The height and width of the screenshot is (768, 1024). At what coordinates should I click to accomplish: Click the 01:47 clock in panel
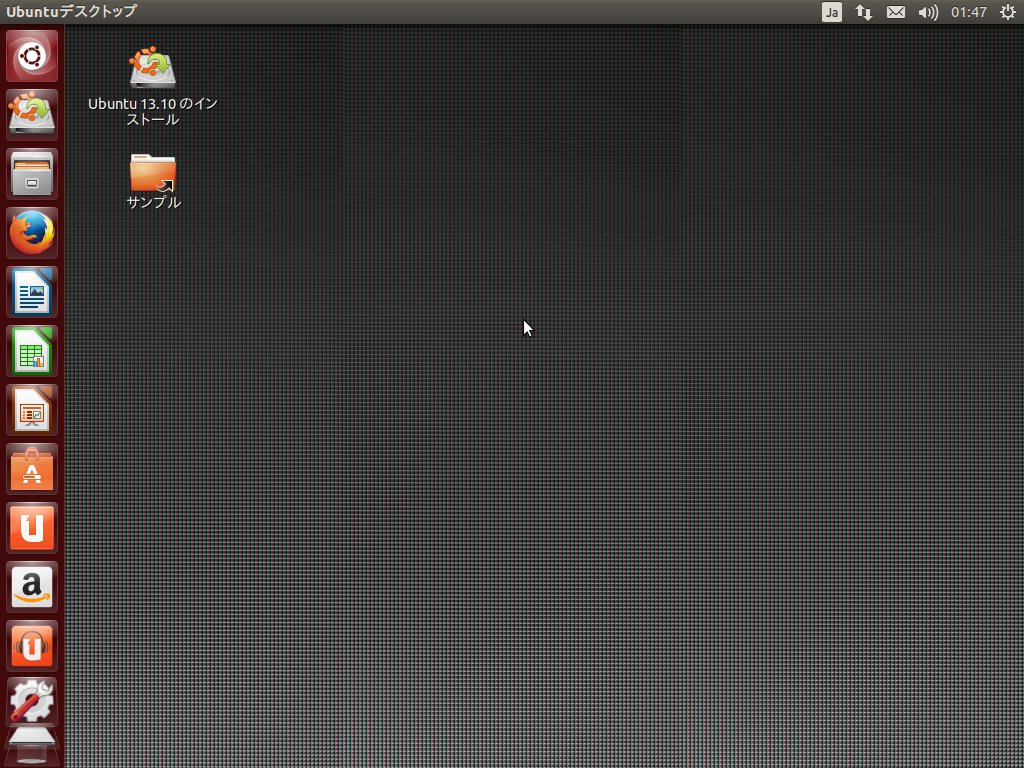point(969,12)
